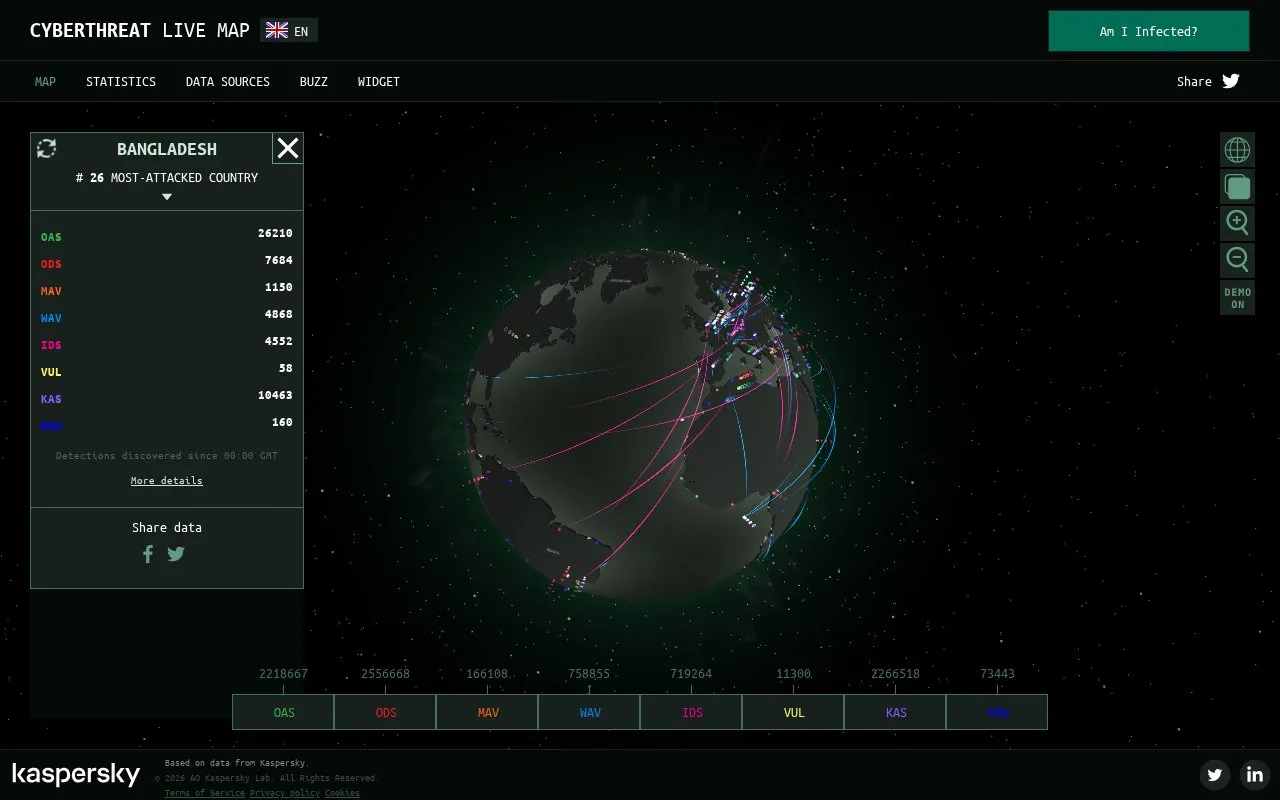The height and width of the screenshot is (800, 1280).
Task: Open the WIDGET tab
Action: (379, 81)
